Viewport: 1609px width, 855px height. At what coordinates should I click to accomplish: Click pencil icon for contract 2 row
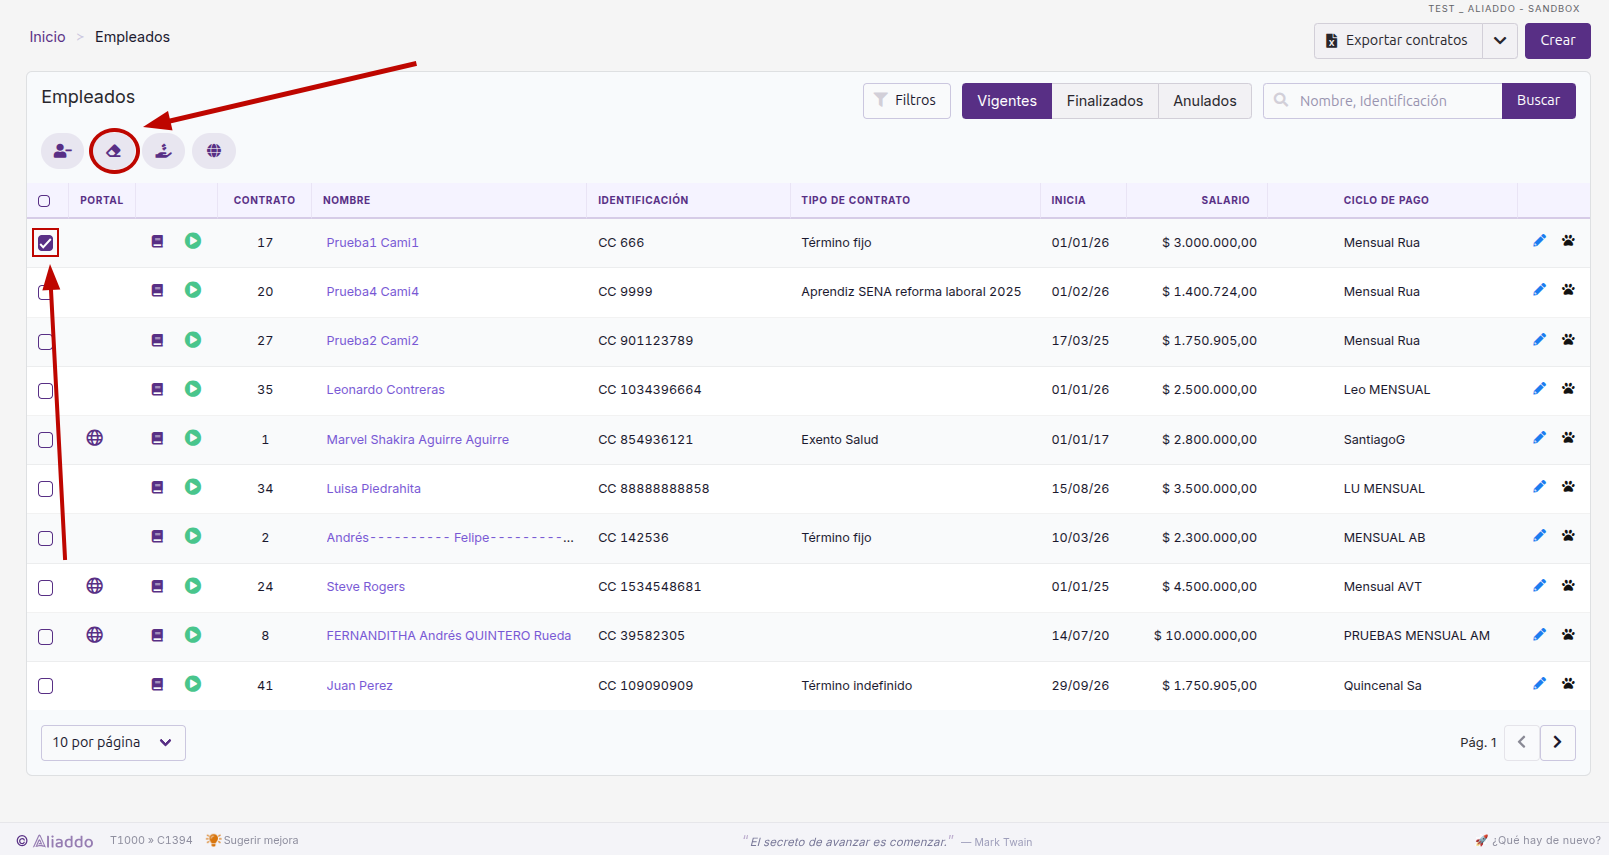1540,536
